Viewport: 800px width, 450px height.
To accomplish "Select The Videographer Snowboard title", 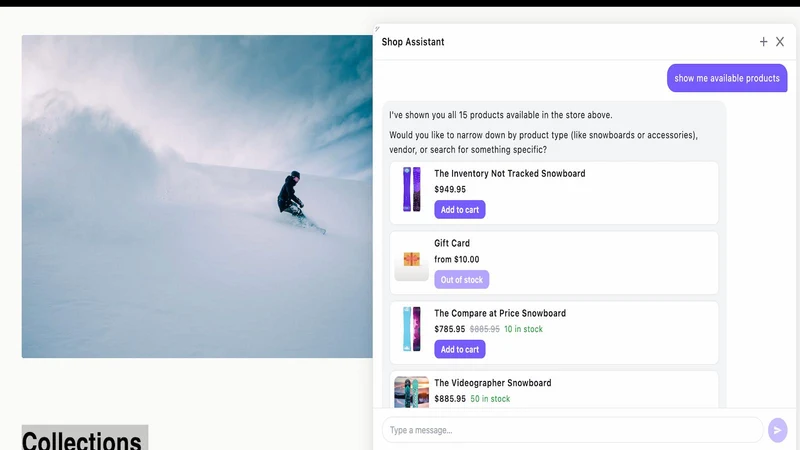I will [493, 383].
